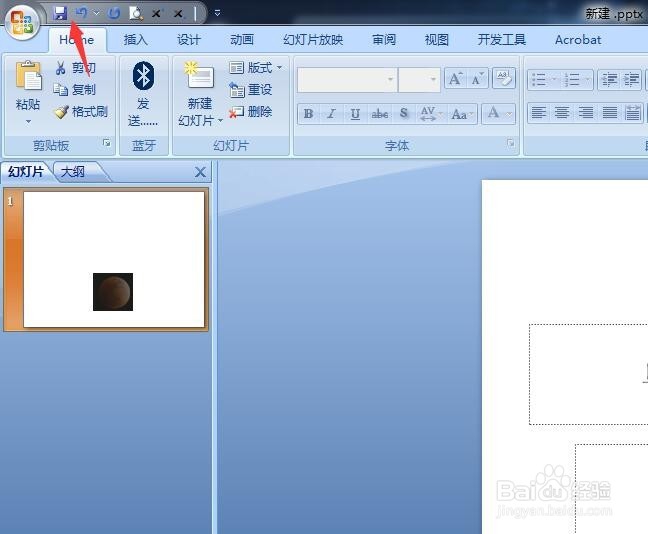648x534 pixels.
Task: Open the 幻灯片放映 ribbon tab
Action: click(x=313, y=40)
